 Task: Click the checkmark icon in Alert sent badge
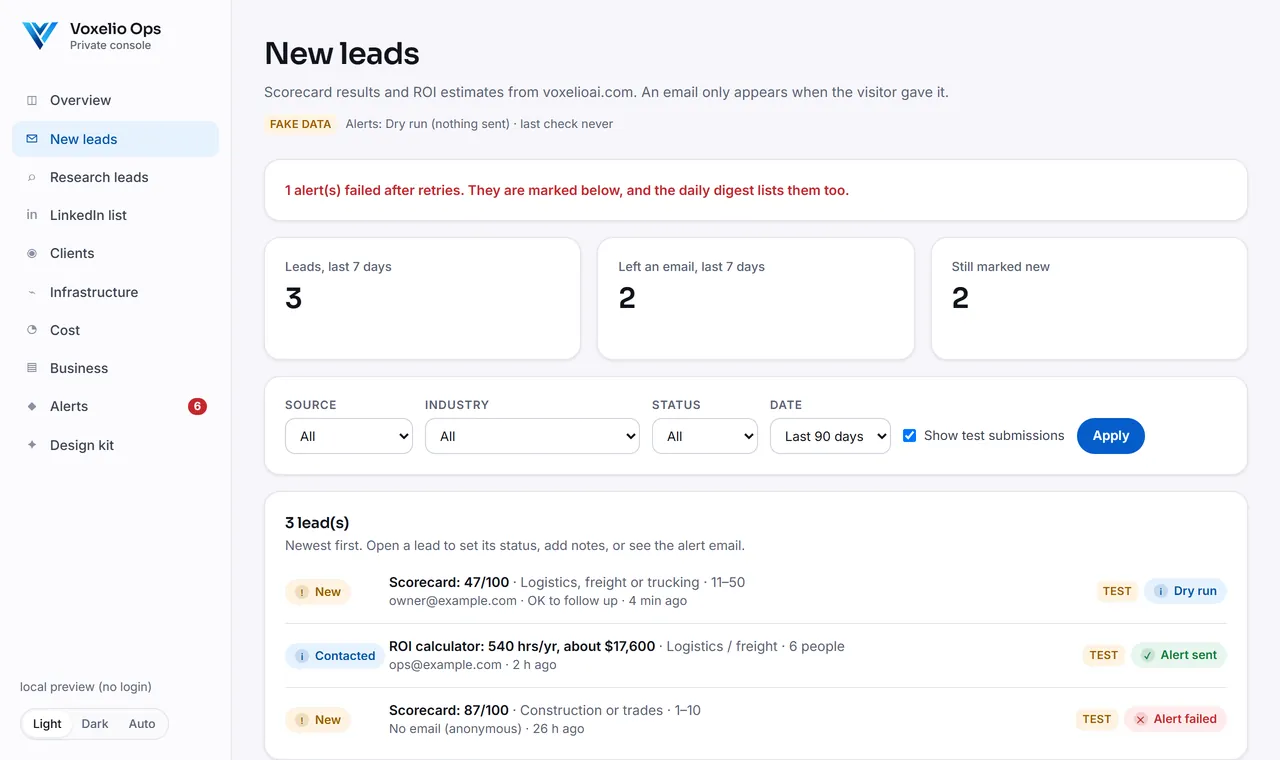(x=1147, y=655)
